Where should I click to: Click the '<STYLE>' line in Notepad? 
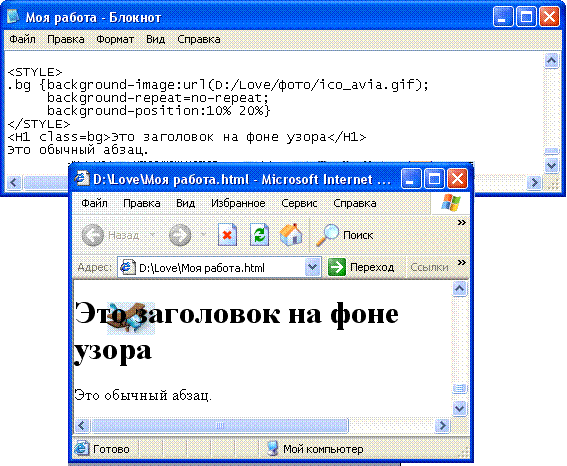(35, 72)
